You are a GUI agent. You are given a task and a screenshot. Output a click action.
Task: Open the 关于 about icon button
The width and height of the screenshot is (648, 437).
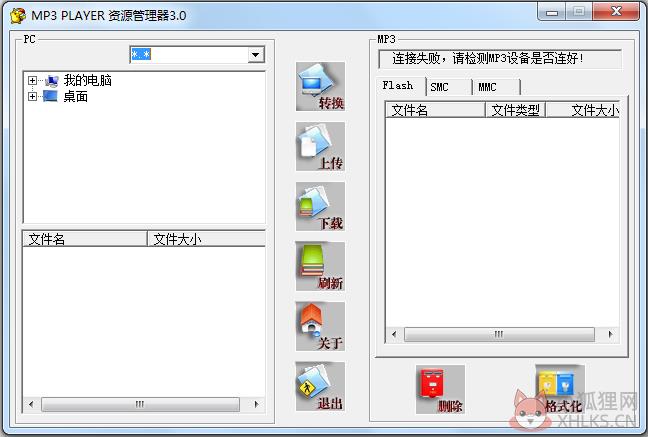(x=320, y=327)
